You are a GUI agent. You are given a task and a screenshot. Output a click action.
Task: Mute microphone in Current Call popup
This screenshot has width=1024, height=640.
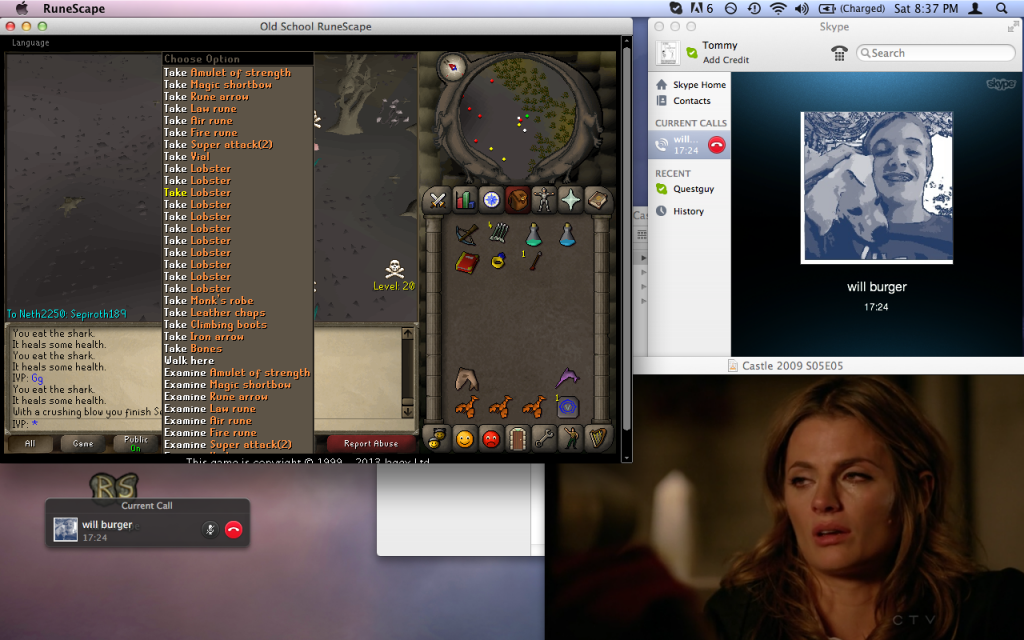210,530
